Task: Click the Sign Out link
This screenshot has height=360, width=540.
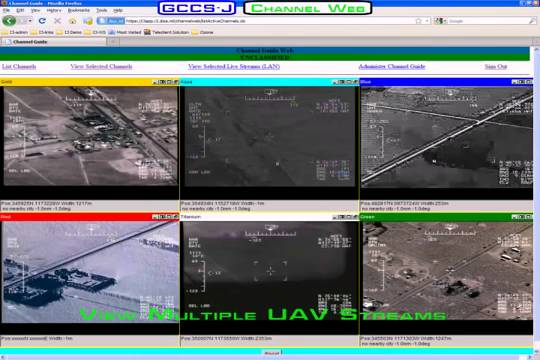Action: [x=496, y=66]
